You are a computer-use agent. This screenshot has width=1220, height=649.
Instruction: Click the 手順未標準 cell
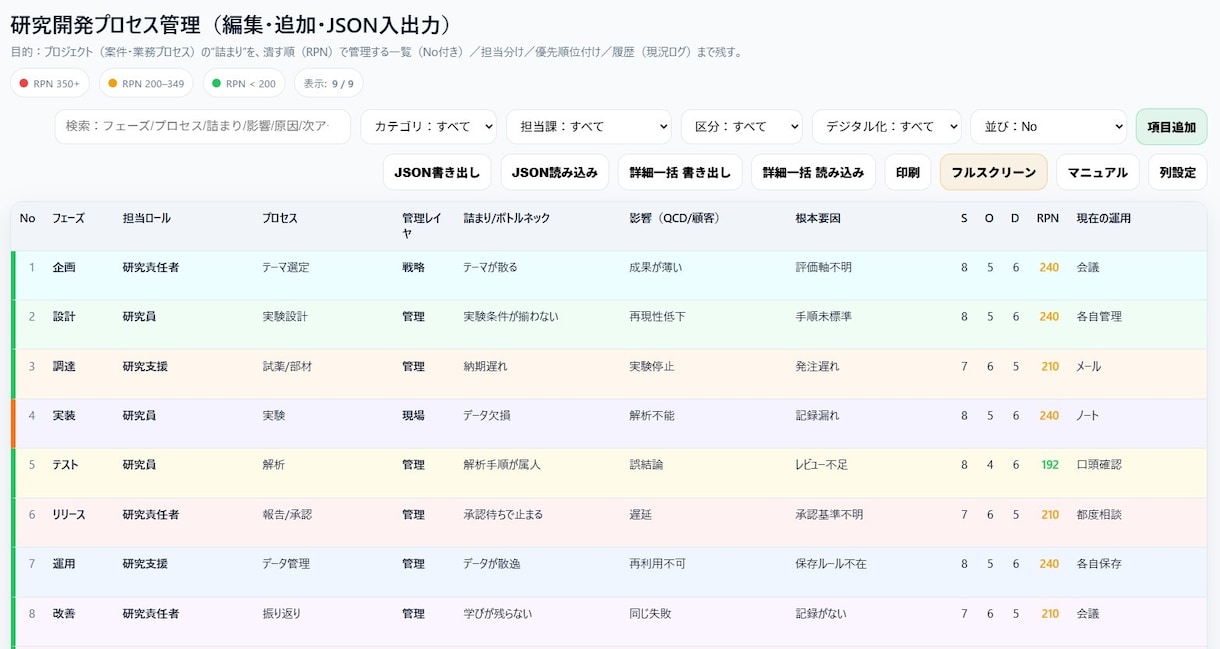click(824, 316)
